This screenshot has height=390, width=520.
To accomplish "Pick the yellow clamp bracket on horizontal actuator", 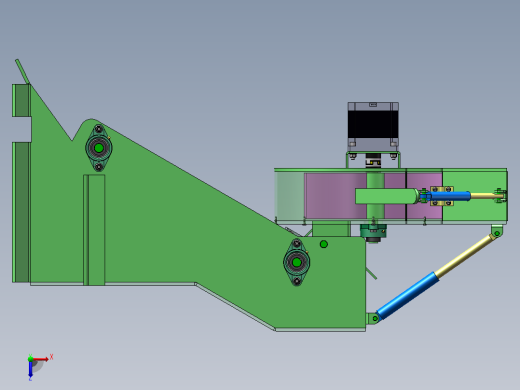I will [442, 196].
